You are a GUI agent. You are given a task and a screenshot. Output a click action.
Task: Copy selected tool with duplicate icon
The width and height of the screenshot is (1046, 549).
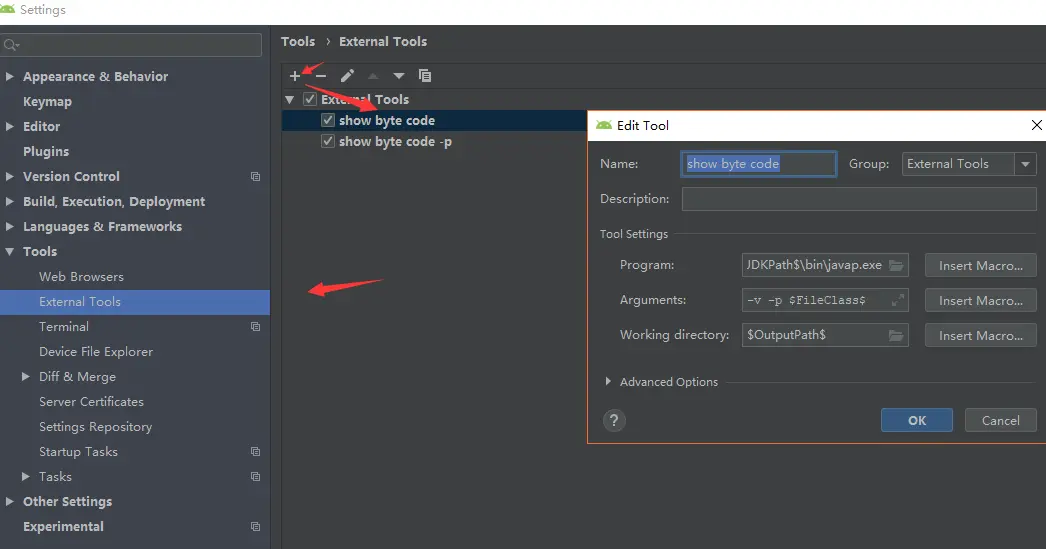425,76
